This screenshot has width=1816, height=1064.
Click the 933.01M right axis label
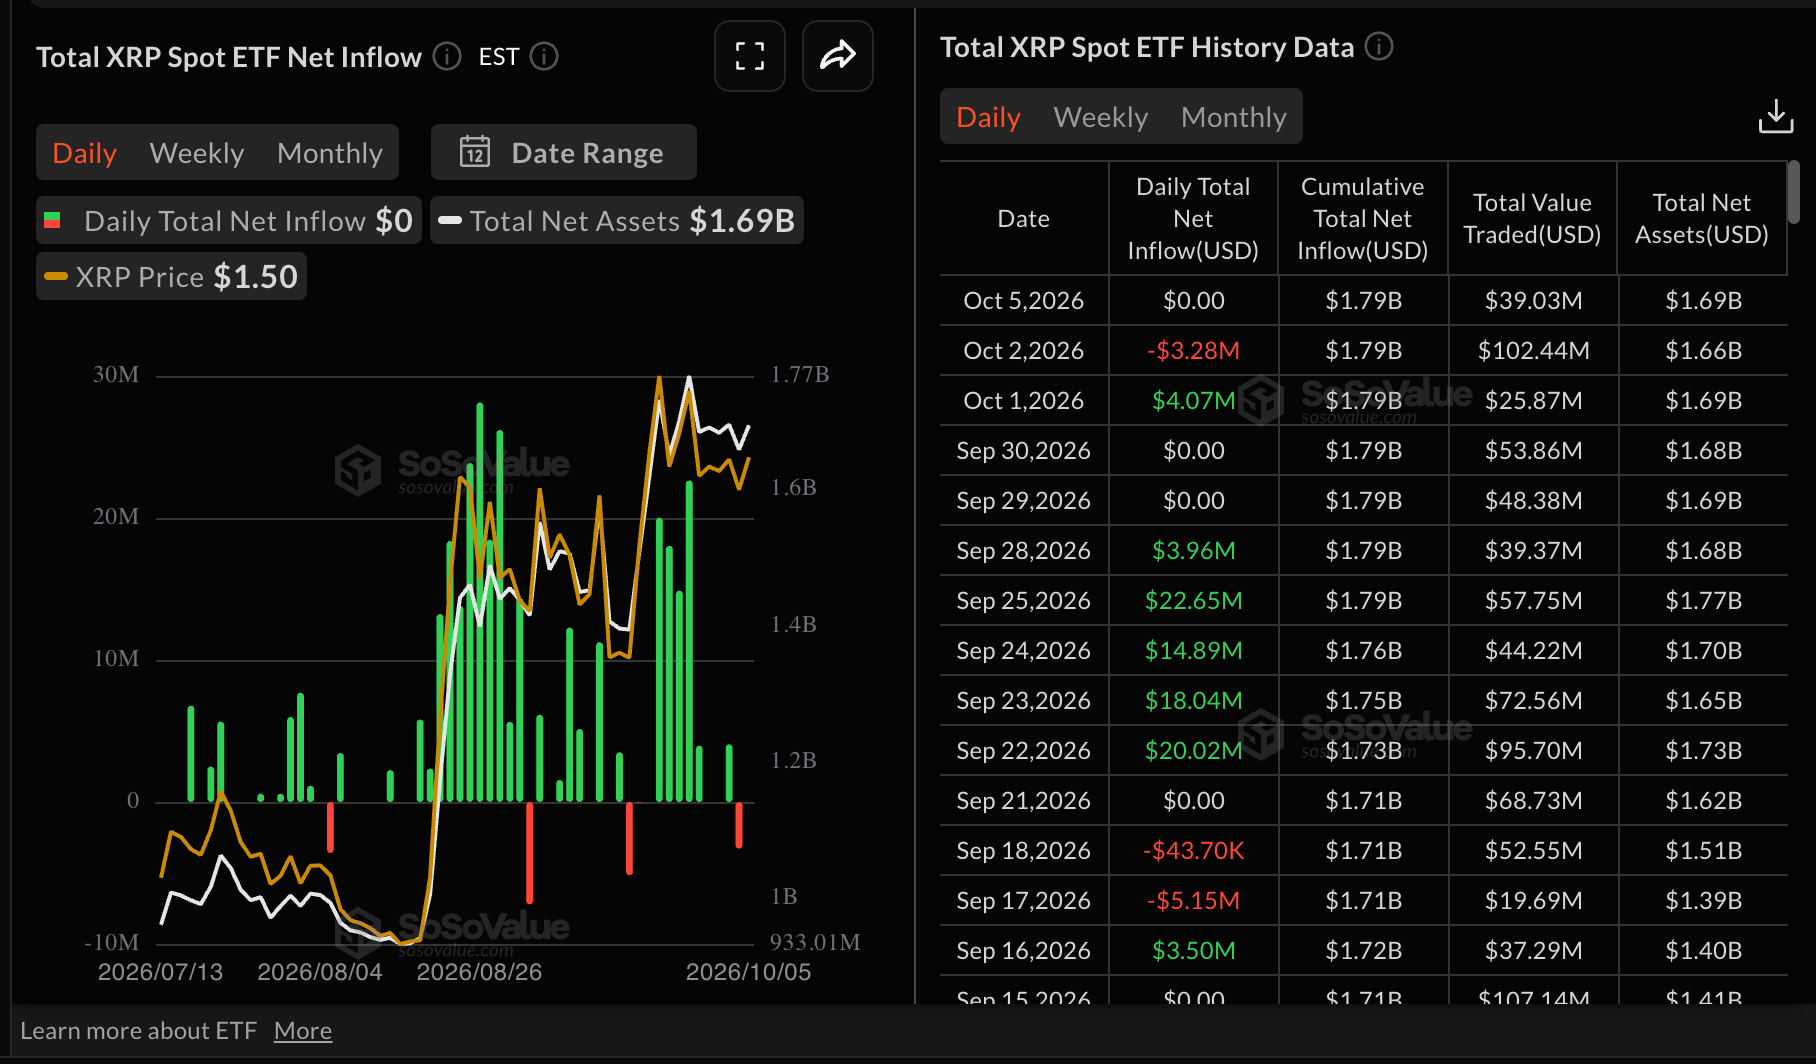[x=815, y=942]
